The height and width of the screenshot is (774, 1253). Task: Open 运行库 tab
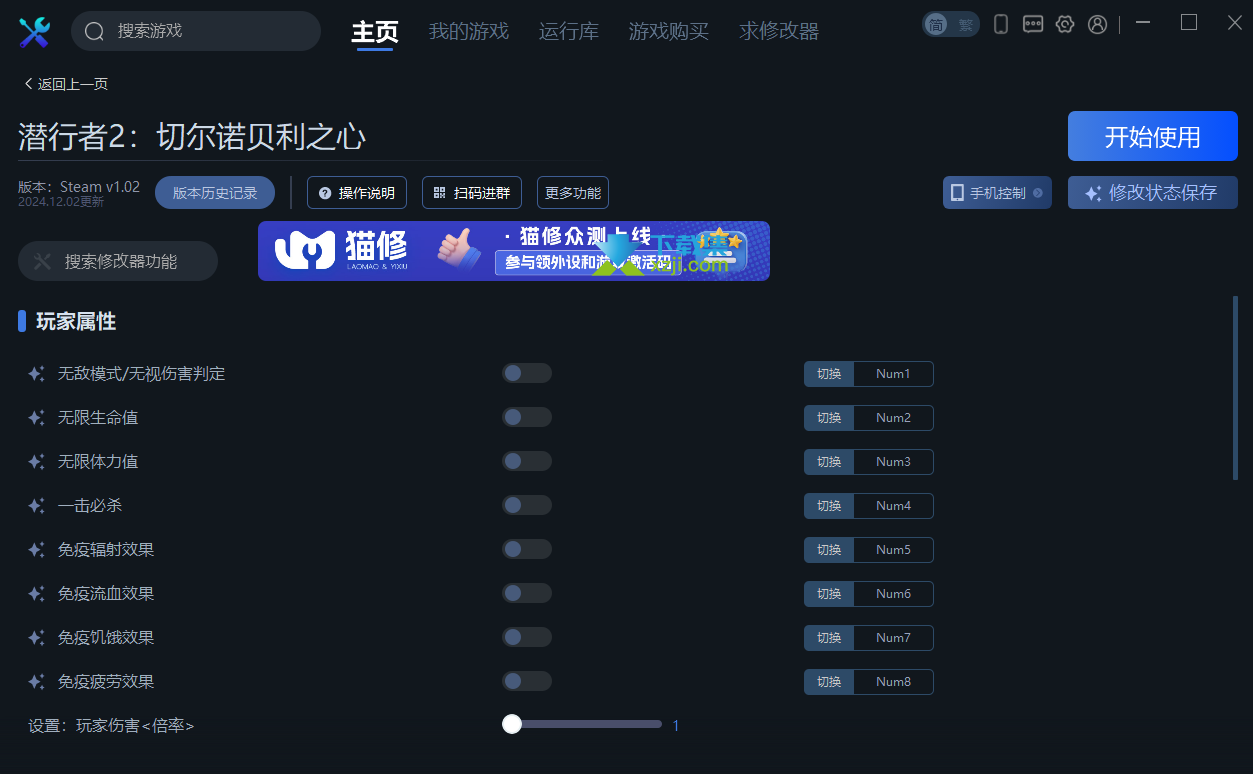(569, 32)
